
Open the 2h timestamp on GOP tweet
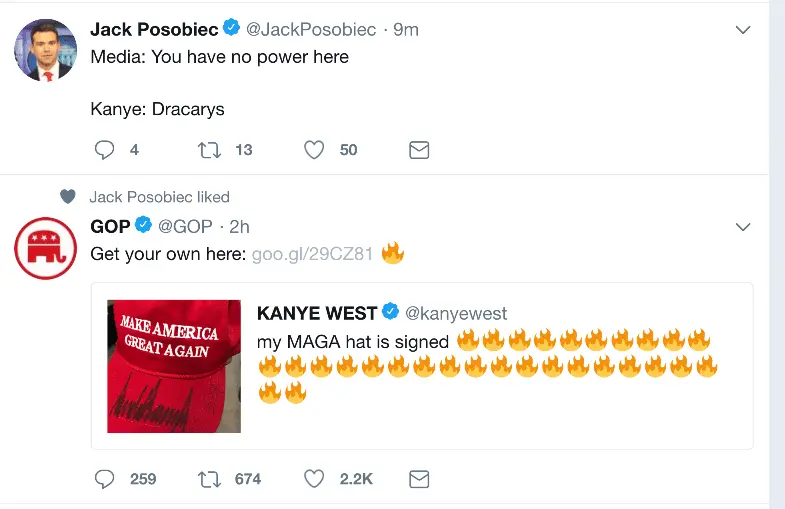tap(239, 227)
